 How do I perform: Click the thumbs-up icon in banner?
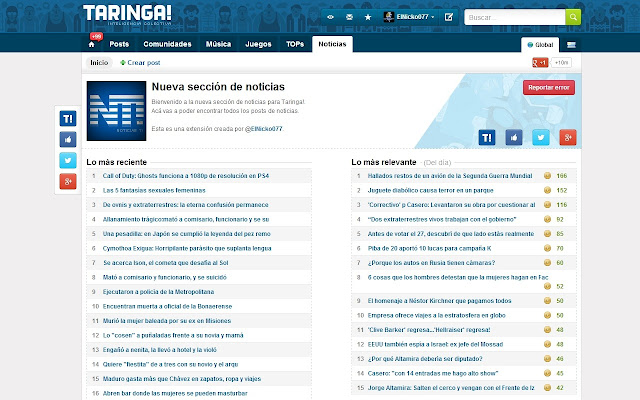[x=514, y=138]
